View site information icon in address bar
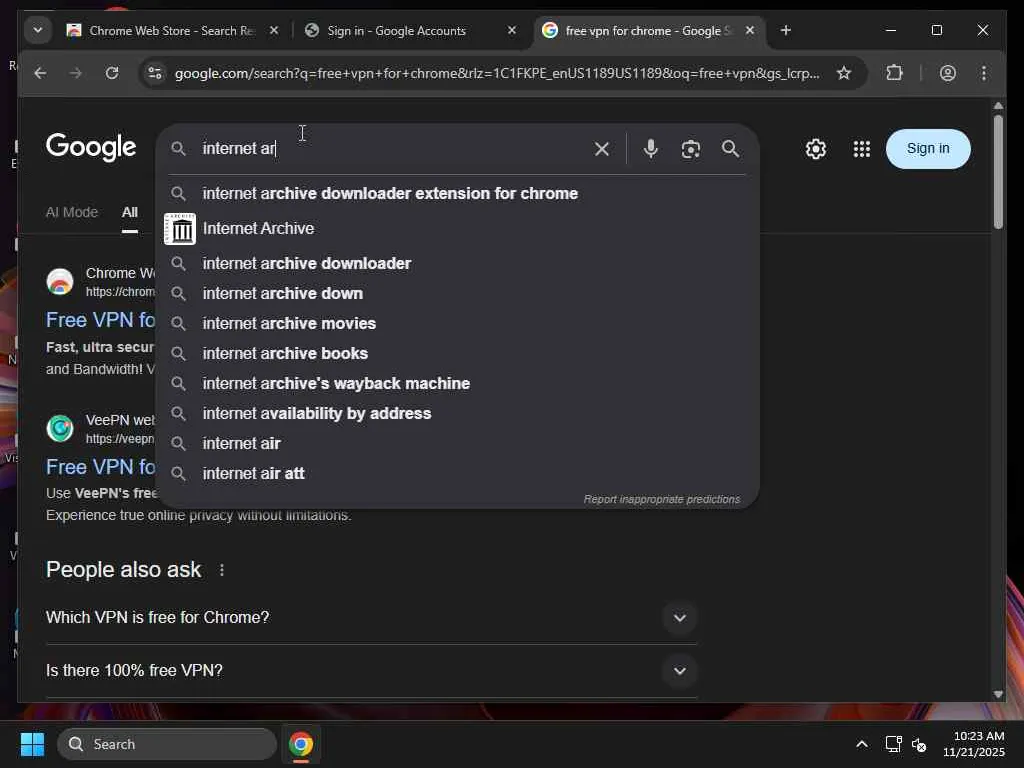The width and height of the screenshot is (1024, 768). pyautogui.click(x=155, y=73)
